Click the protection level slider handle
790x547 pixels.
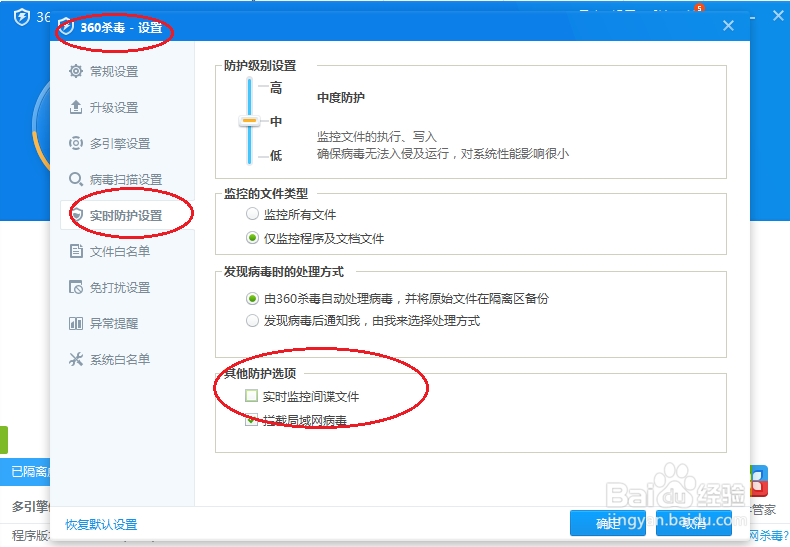coord(249,121)
